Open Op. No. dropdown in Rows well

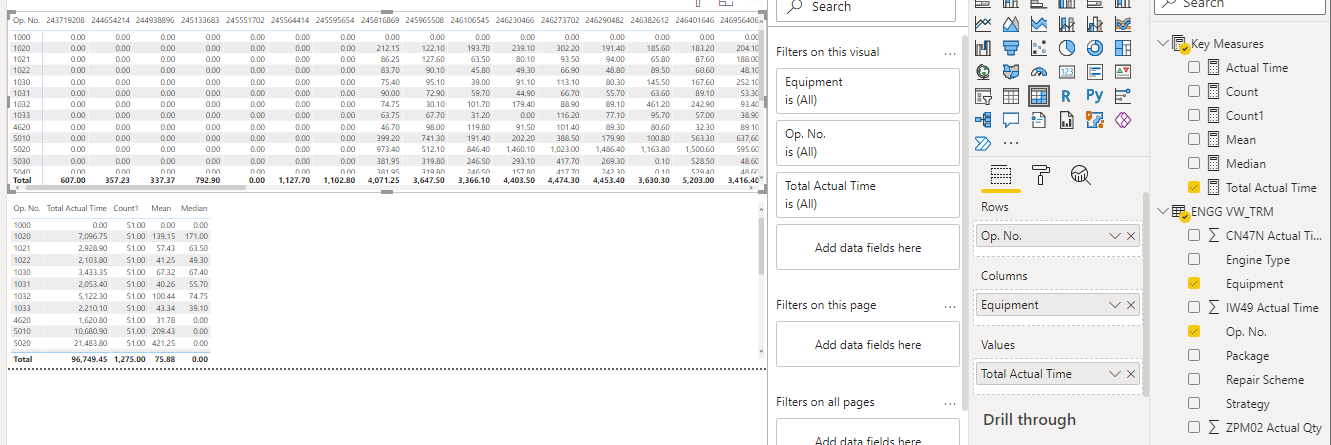1115,236
